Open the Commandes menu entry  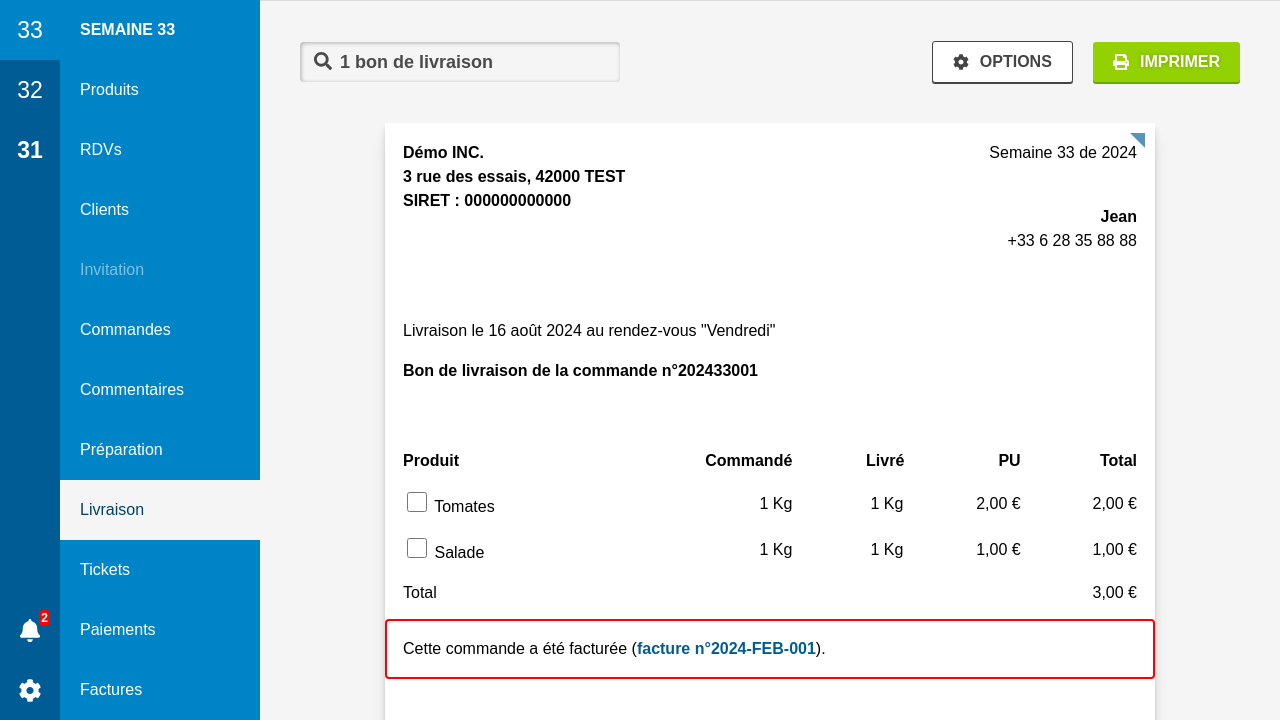point(125,330)
